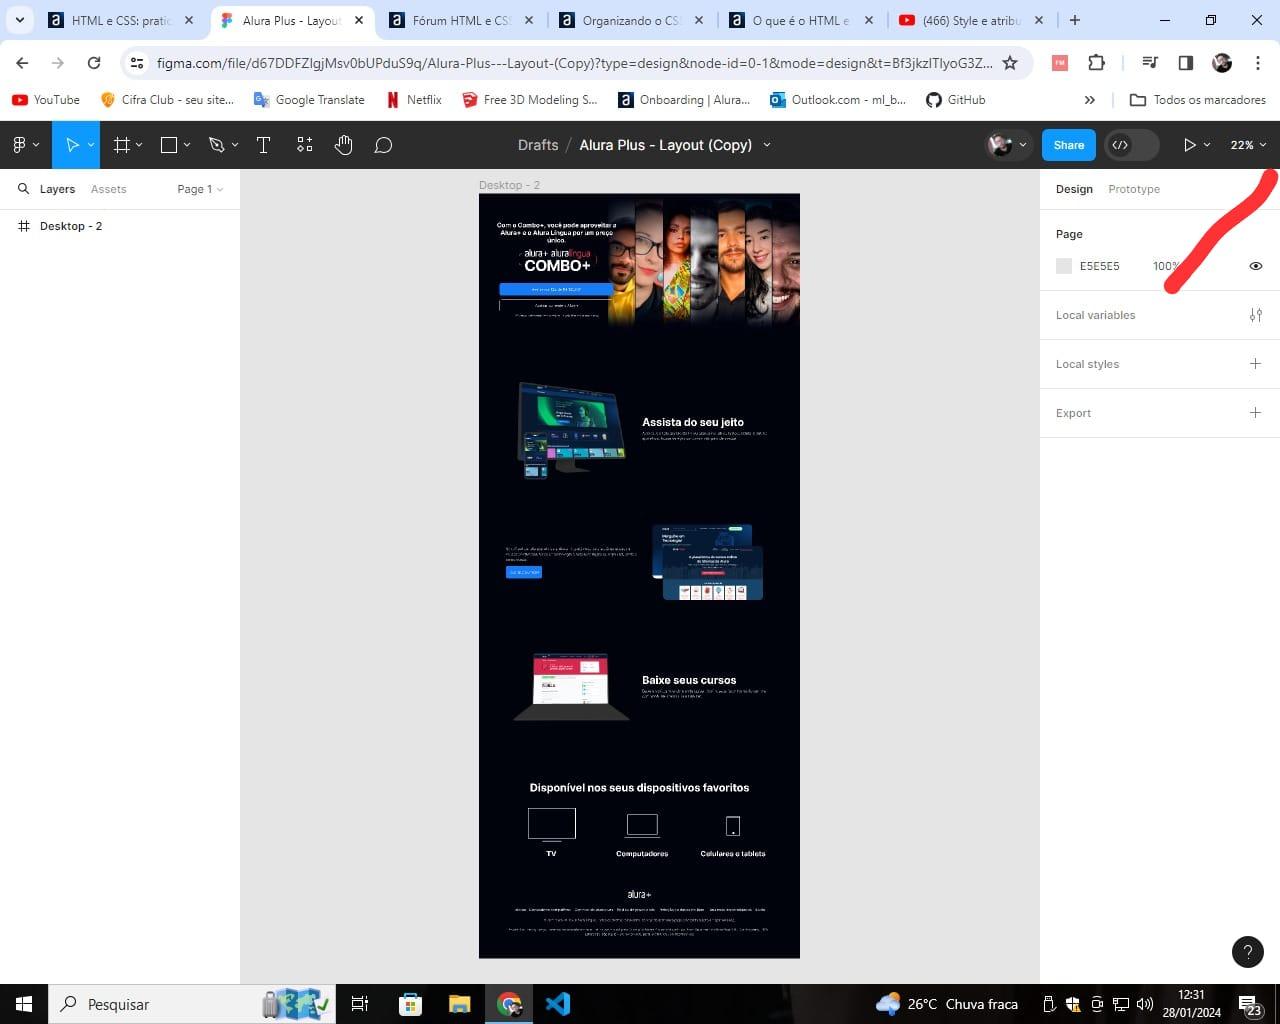Open the Page 1 pages dropdown
The height and width of the screenshot is (1024, 1280).
point(200,189)
